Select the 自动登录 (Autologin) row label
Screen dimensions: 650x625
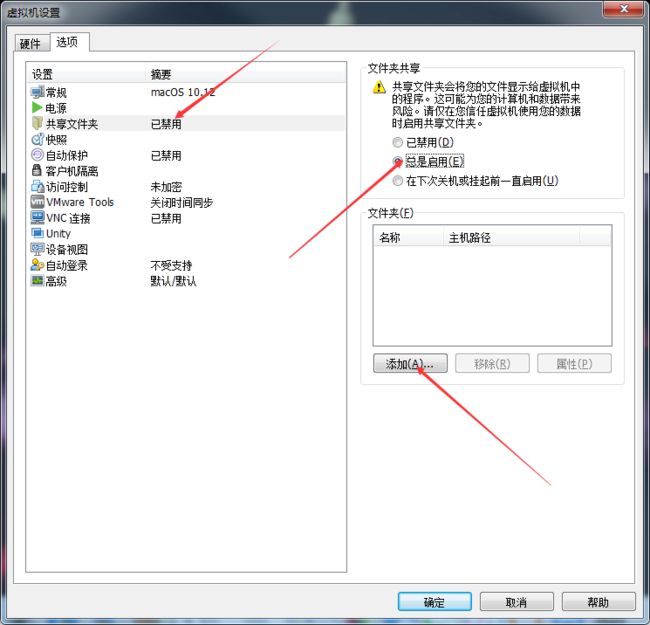(66, 265)
